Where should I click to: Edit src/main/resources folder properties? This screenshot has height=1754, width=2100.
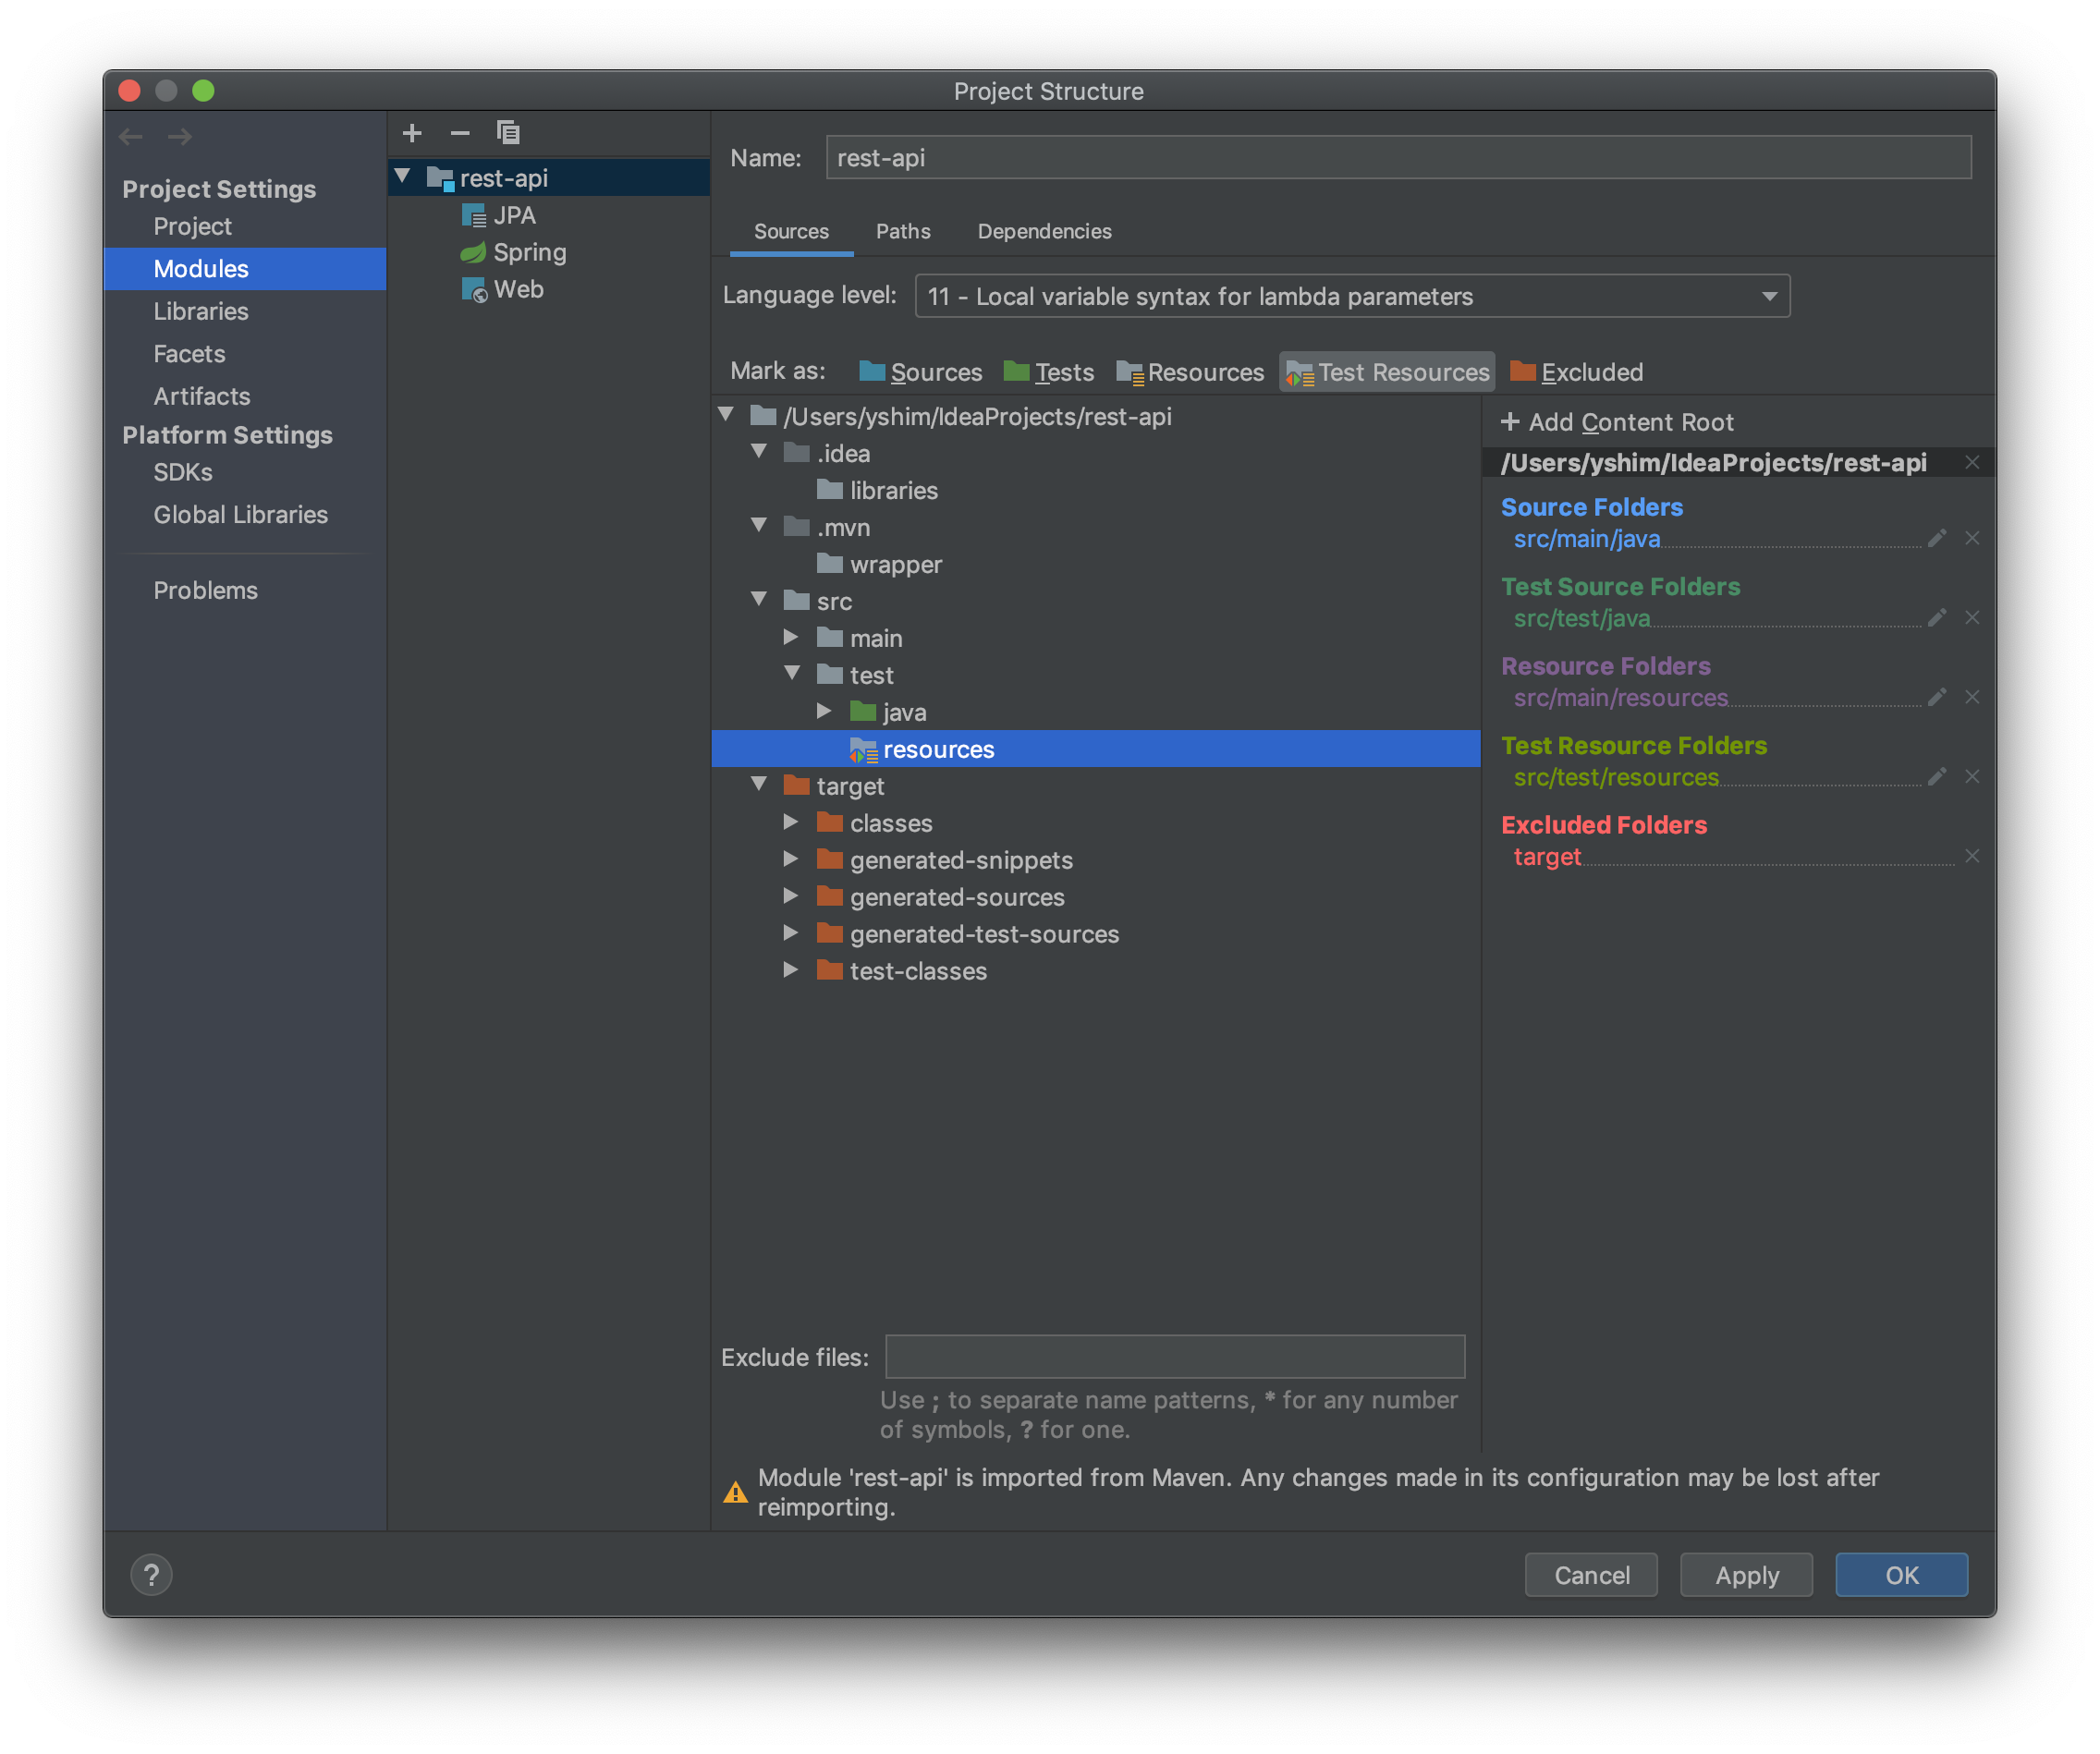(1937, 697)
